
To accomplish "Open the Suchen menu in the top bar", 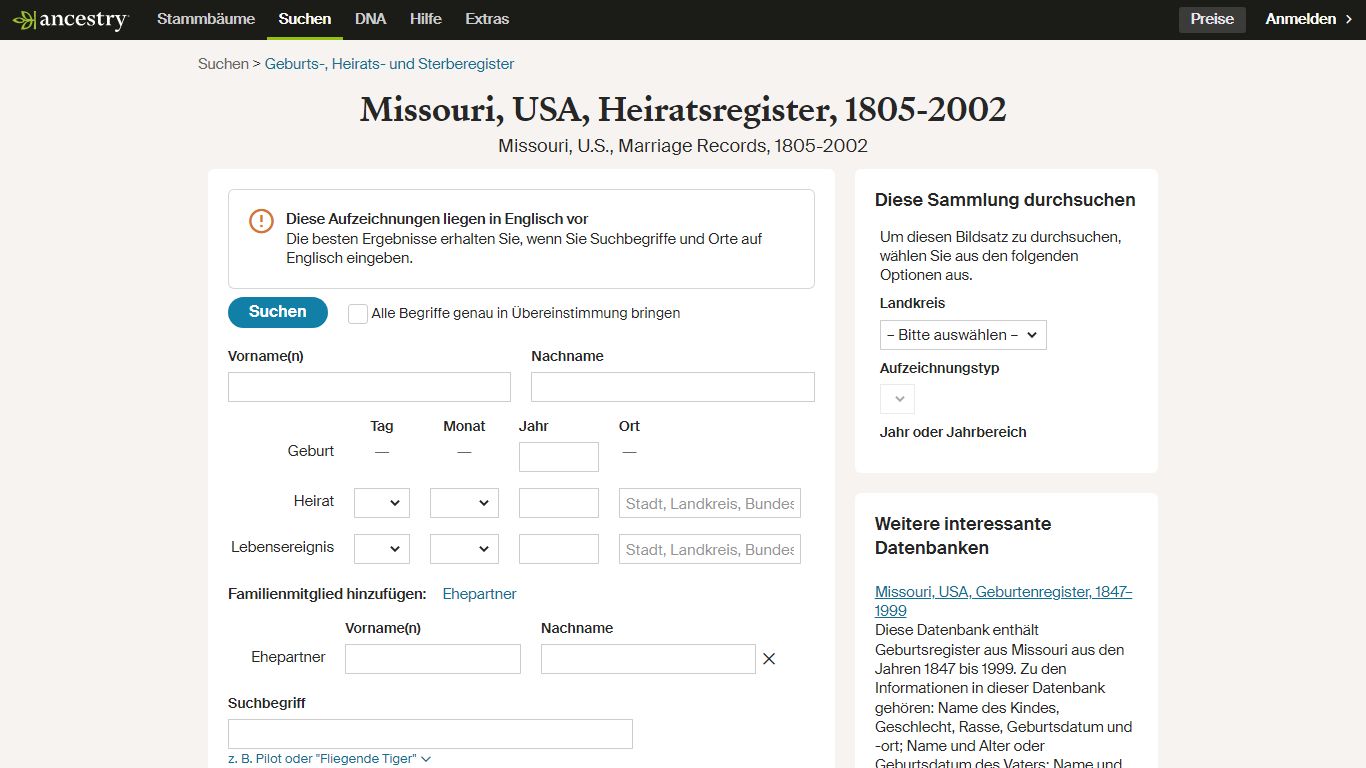I will point(305,19).
